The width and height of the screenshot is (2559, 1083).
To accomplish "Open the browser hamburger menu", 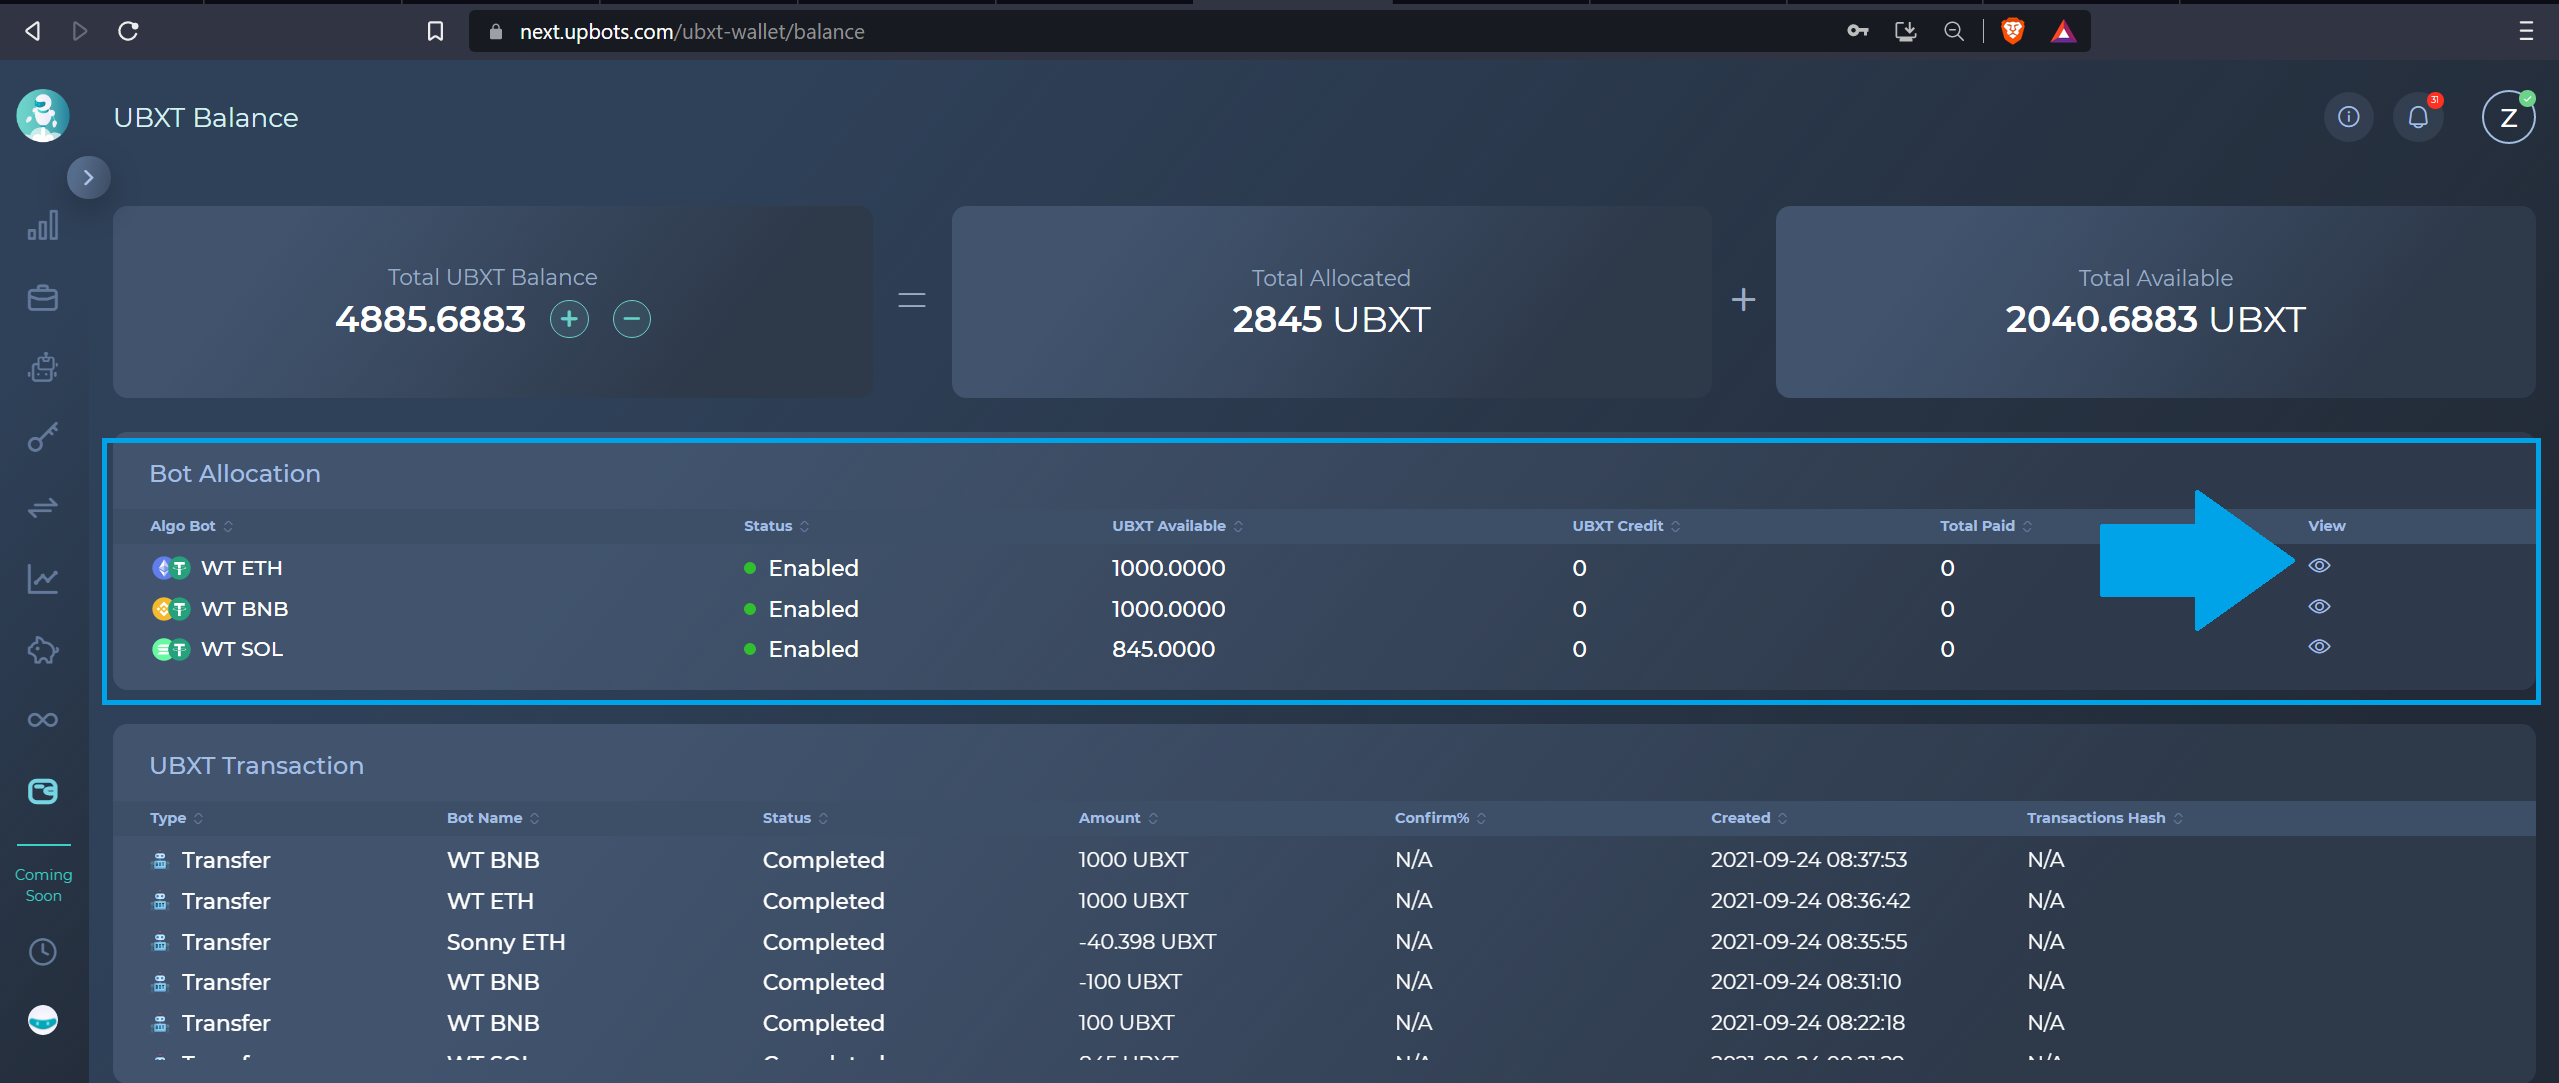I will 2526,31.
